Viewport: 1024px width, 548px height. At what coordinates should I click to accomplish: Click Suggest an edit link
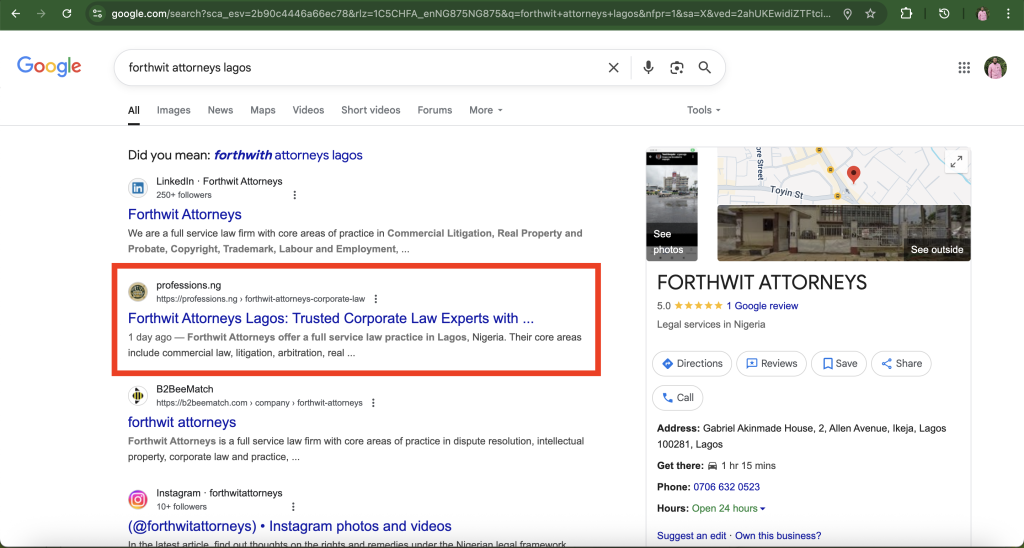[691, 536]
